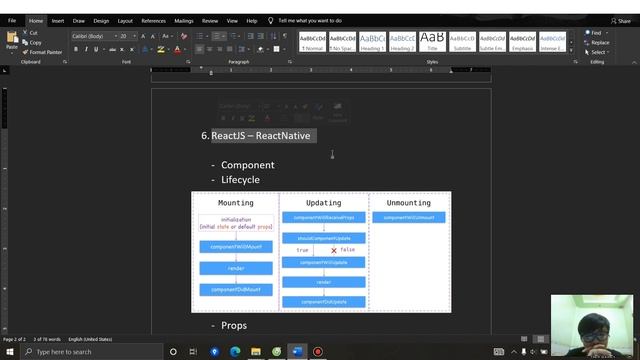Screen dimensions: 640x360
Task: Apply subscript formatting
Action: (122, 49)
